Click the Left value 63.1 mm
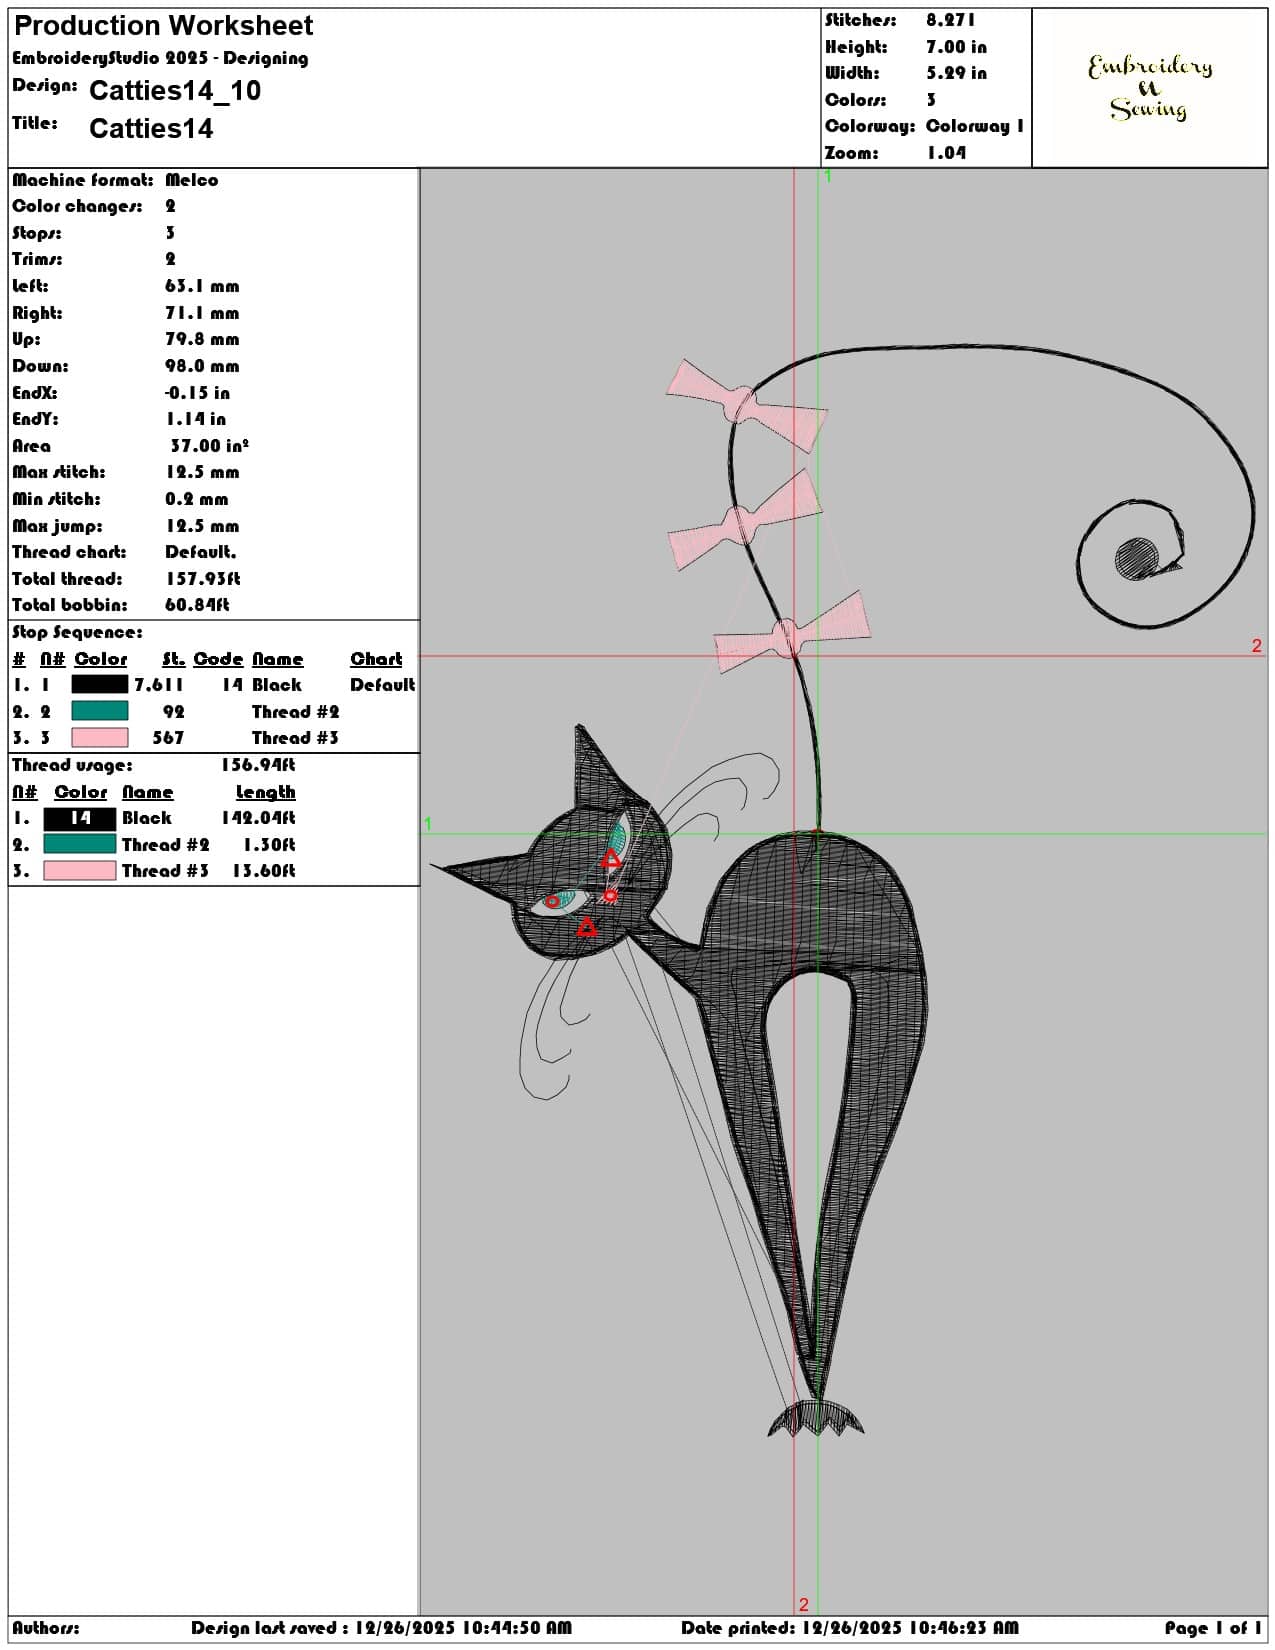1275x1650 pixels. 202,286
